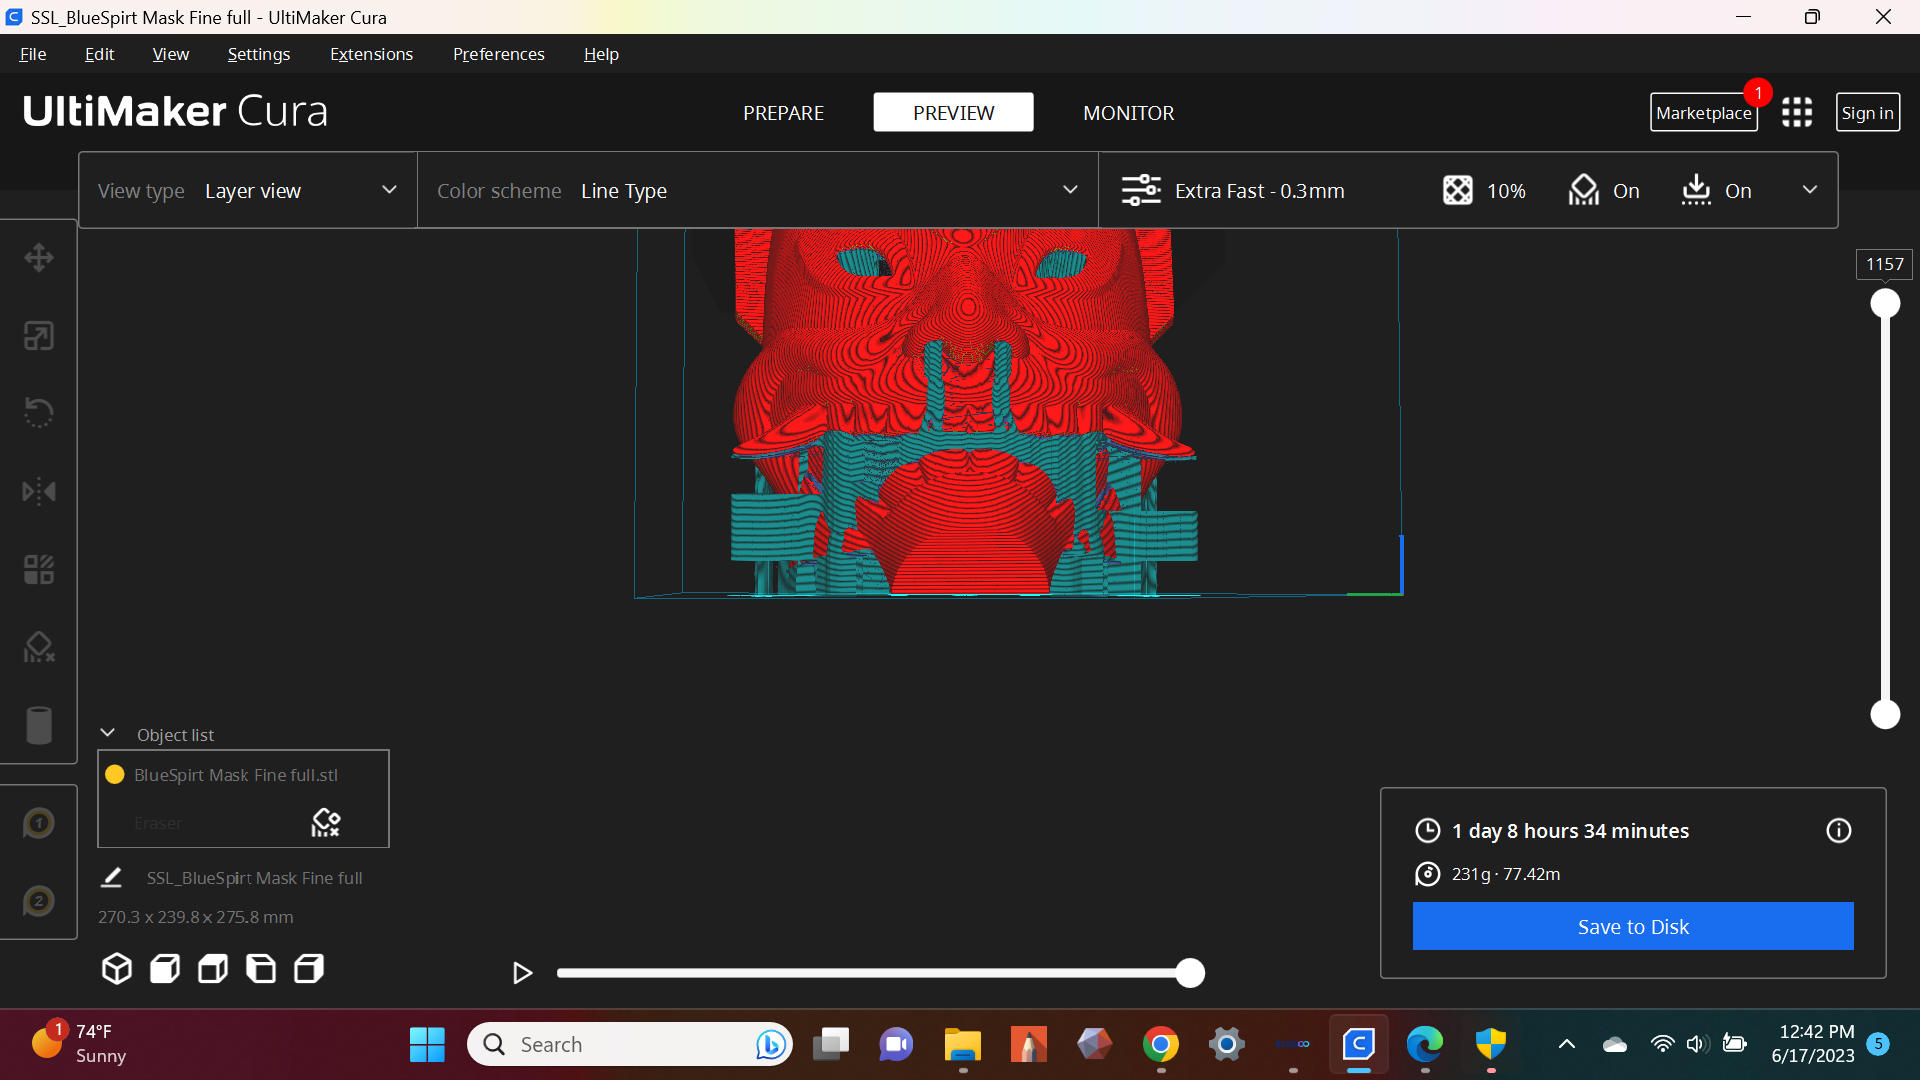Screen dimensions: 1920x1080
Task: Open the Marketplace panel
Action: coord(1704,112)
